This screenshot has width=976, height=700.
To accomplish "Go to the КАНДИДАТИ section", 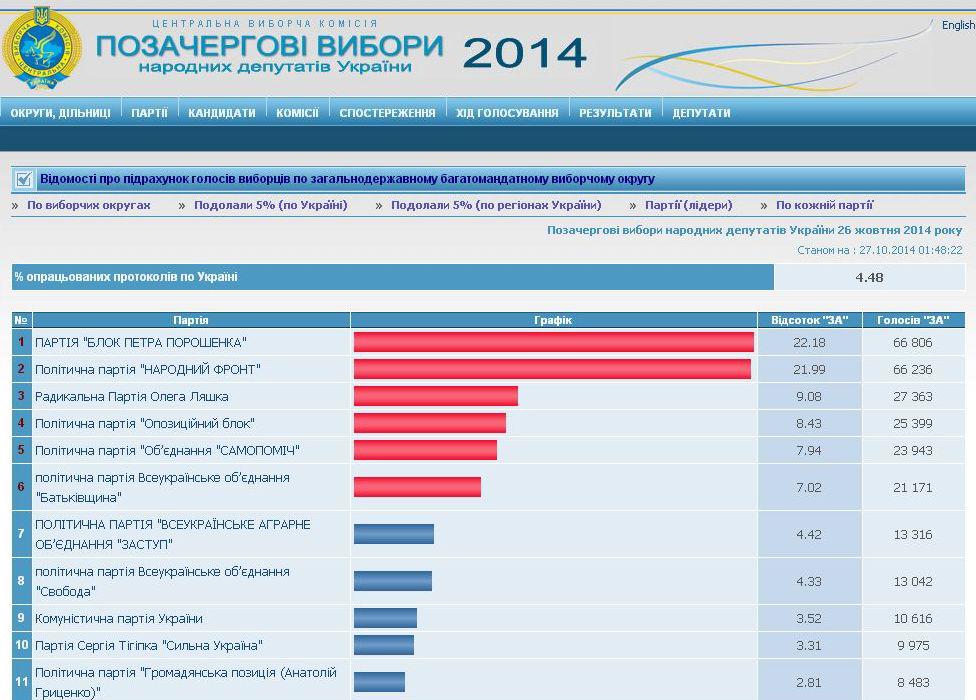I will [221, 113].
